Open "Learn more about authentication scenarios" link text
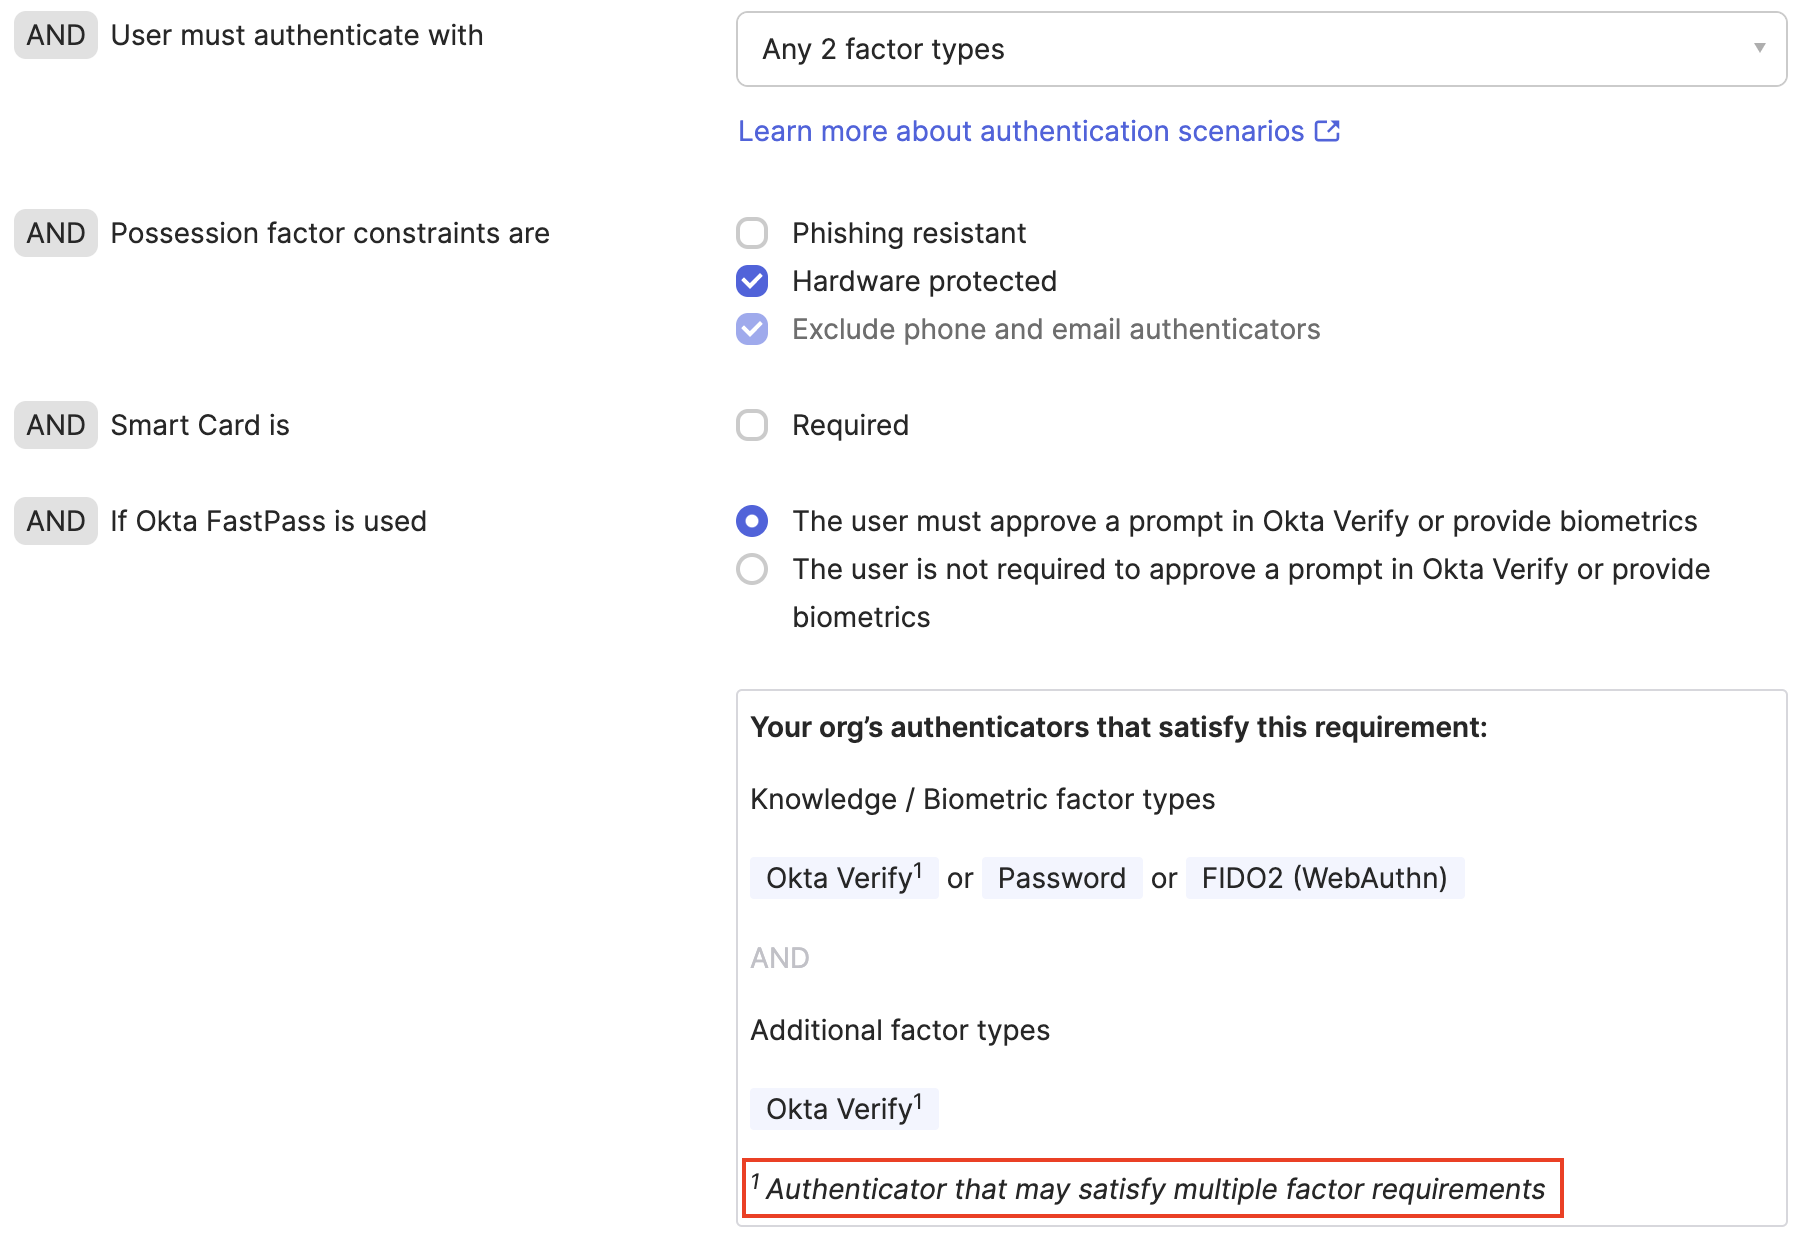1806x1240 pixels. click(x=1020, y=131)
